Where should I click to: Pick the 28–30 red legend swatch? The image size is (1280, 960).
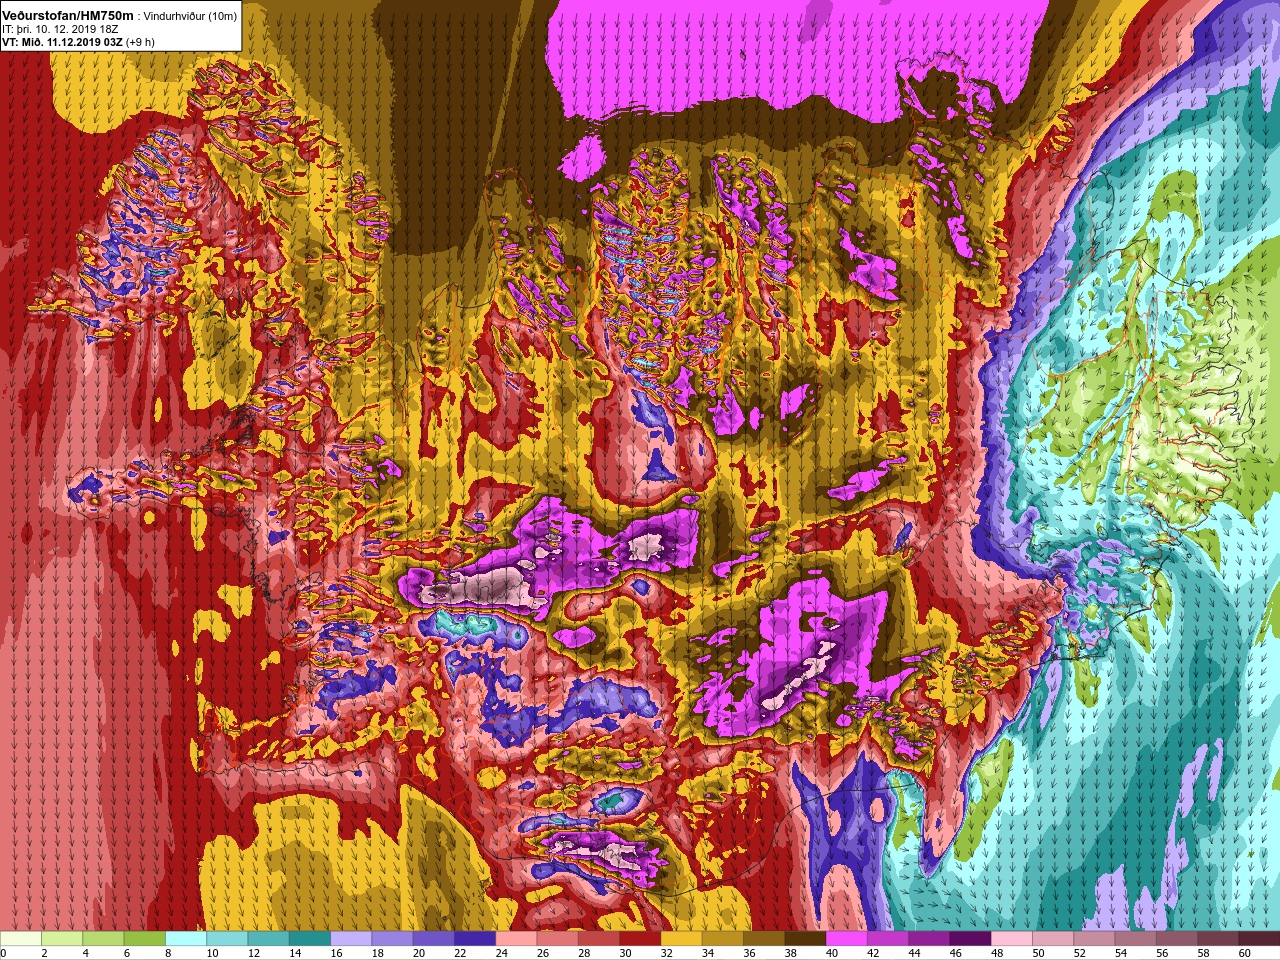tap(599, 939)
